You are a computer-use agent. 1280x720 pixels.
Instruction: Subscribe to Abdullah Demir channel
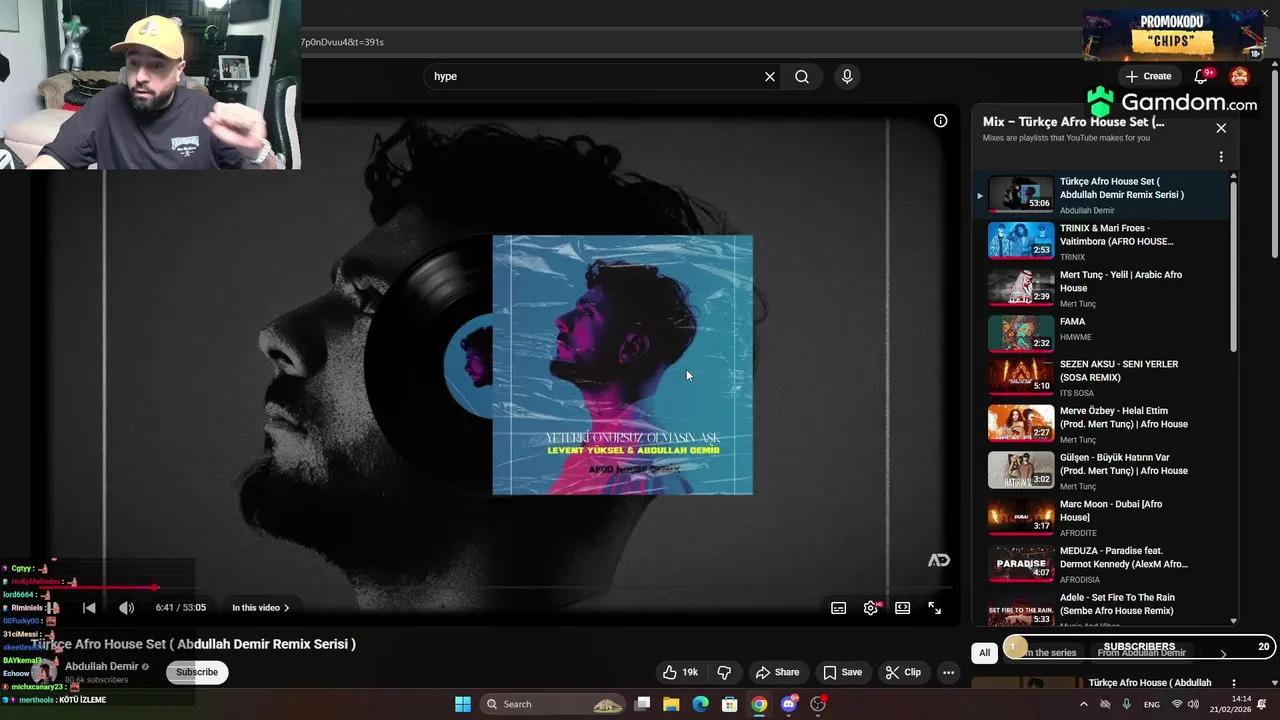click(197, 672)
